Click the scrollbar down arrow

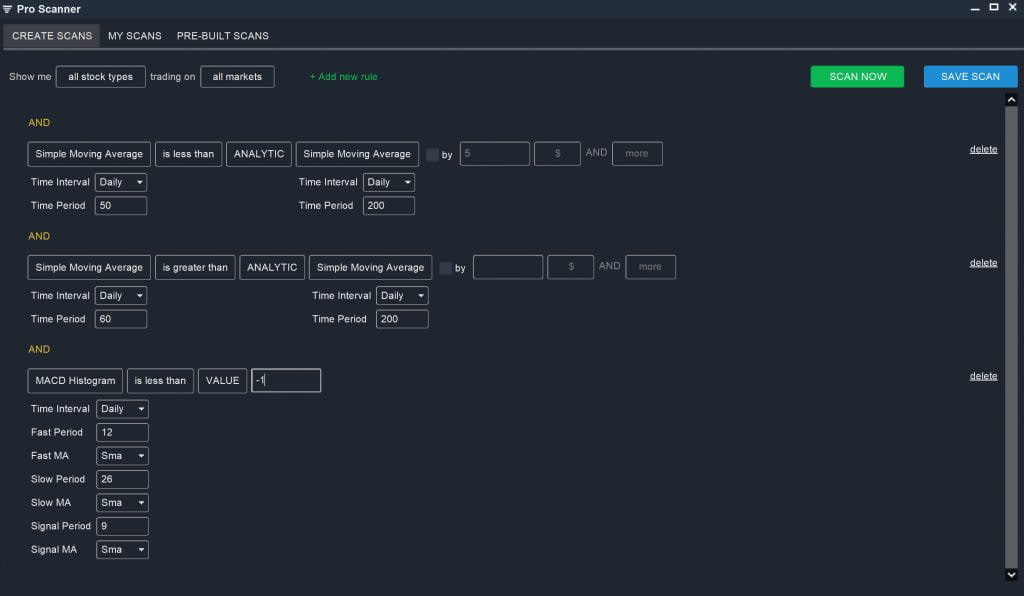(1011, 575)
